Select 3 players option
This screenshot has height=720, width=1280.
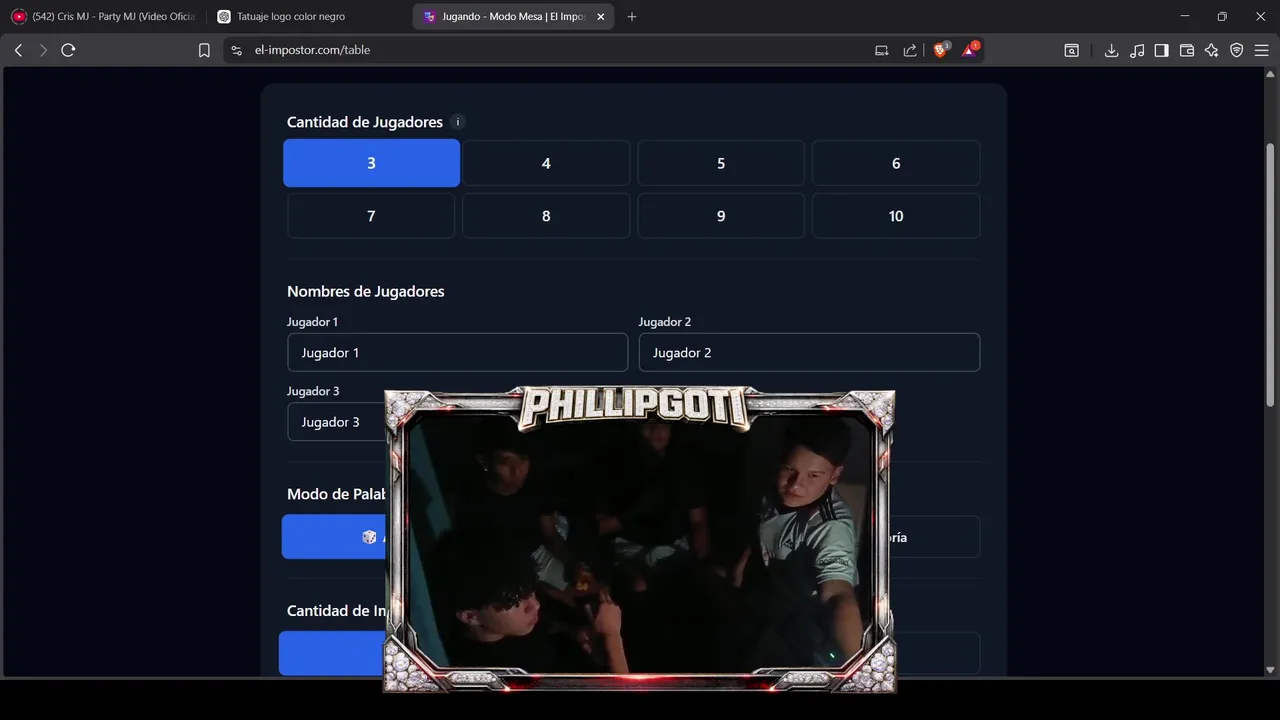point(371,163)
